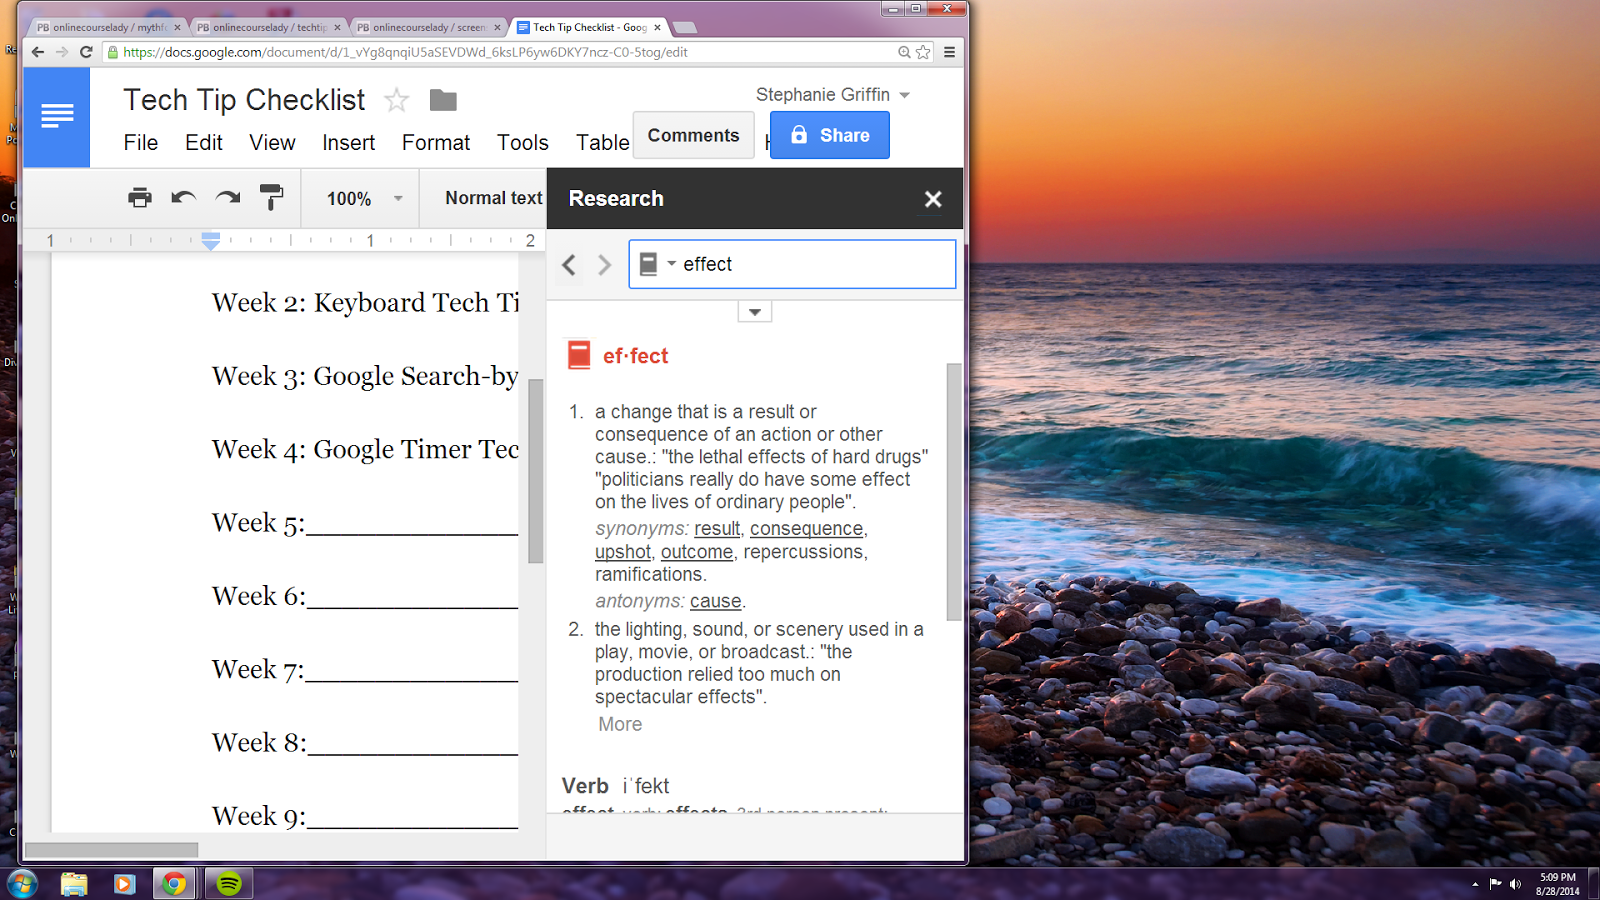
Task: Open the move to folder icon
Action: pyautogui.click(x=443, y=100)
